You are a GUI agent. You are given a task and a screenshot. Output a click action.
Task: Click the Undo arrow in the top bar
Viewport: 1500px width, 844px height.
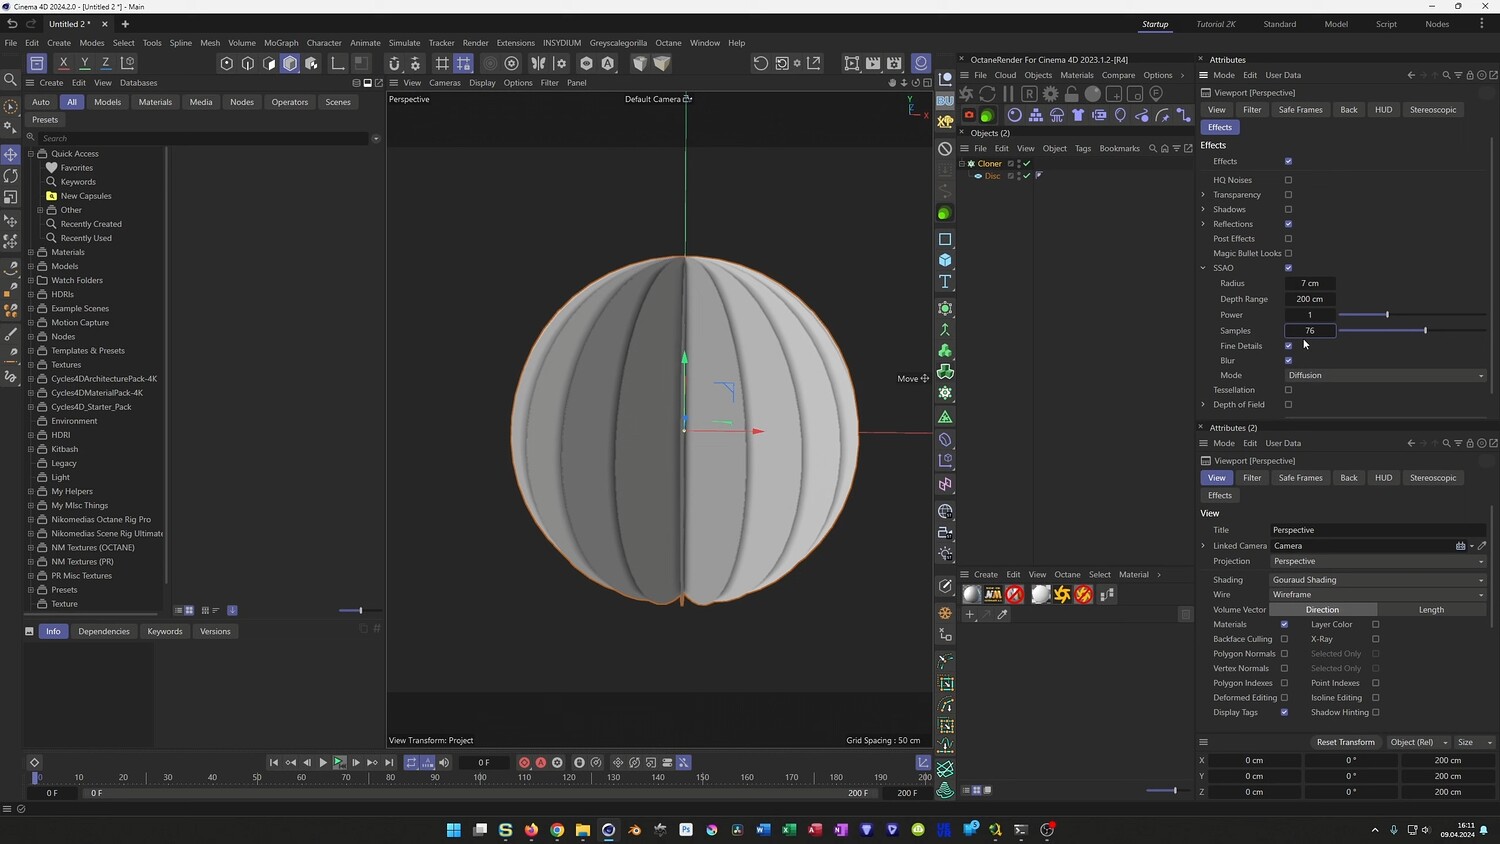[12, 24]
